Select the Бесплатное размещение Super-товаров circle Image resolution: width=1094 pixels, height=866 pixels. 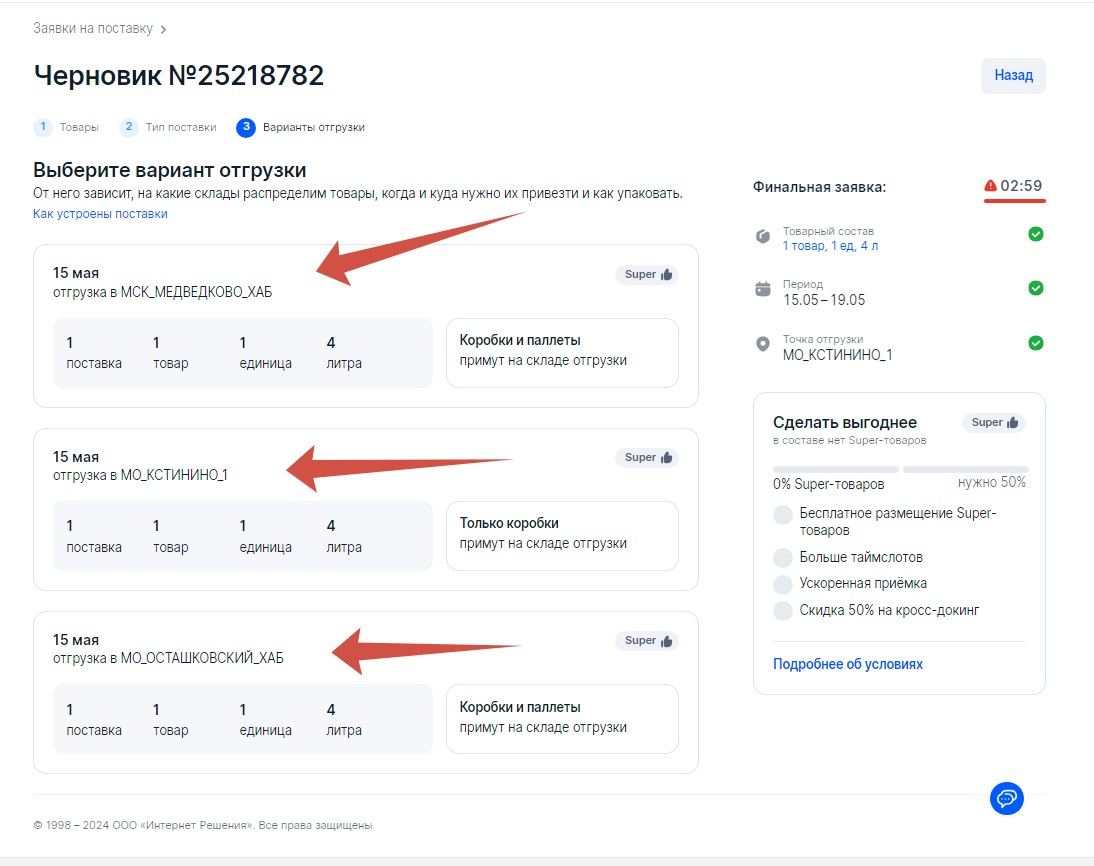[783, 514]
